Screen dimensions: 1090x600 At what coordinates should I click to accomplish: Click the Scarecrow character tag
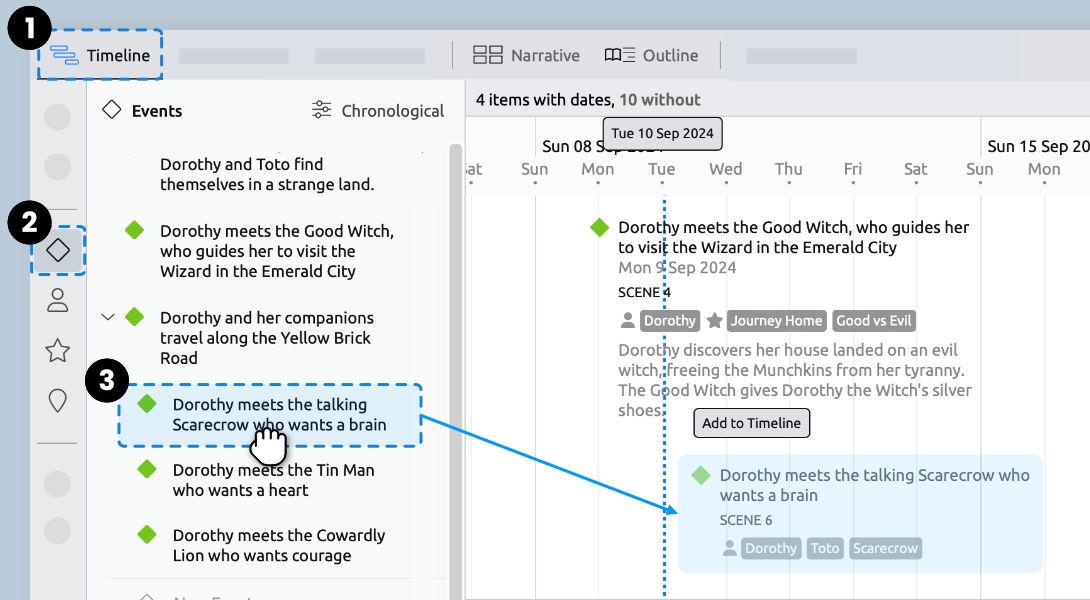(885, 548)
